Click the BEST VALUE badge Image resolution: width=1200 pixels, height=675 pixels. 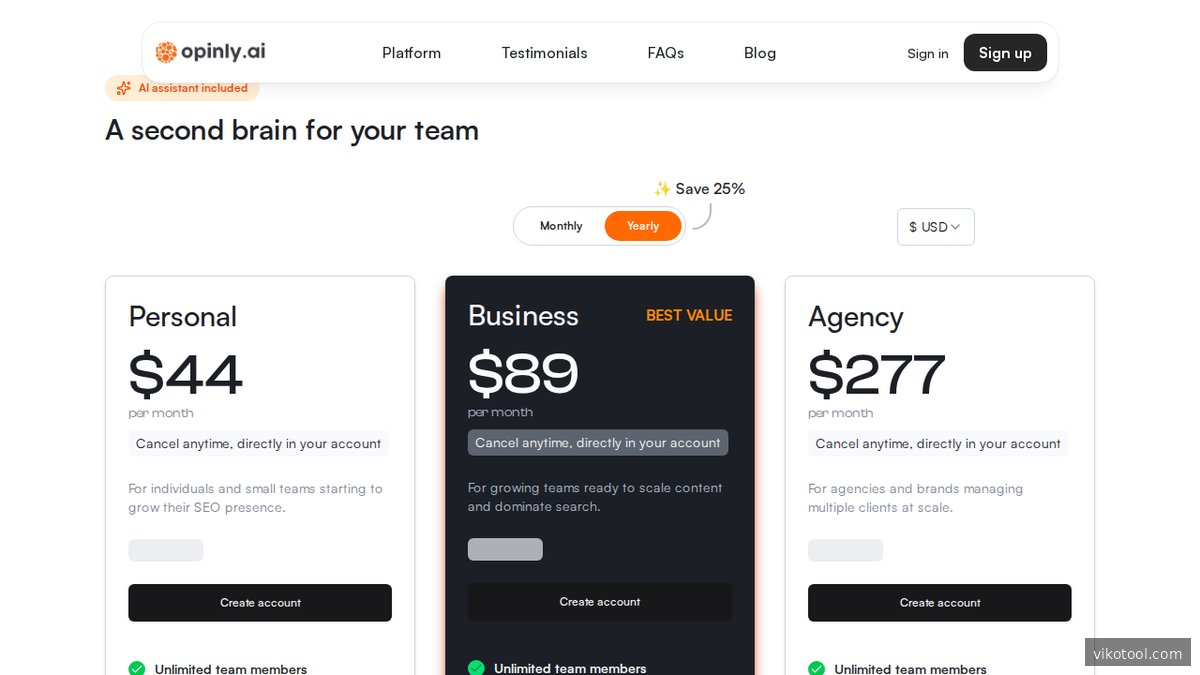click(x=689, y=315)
